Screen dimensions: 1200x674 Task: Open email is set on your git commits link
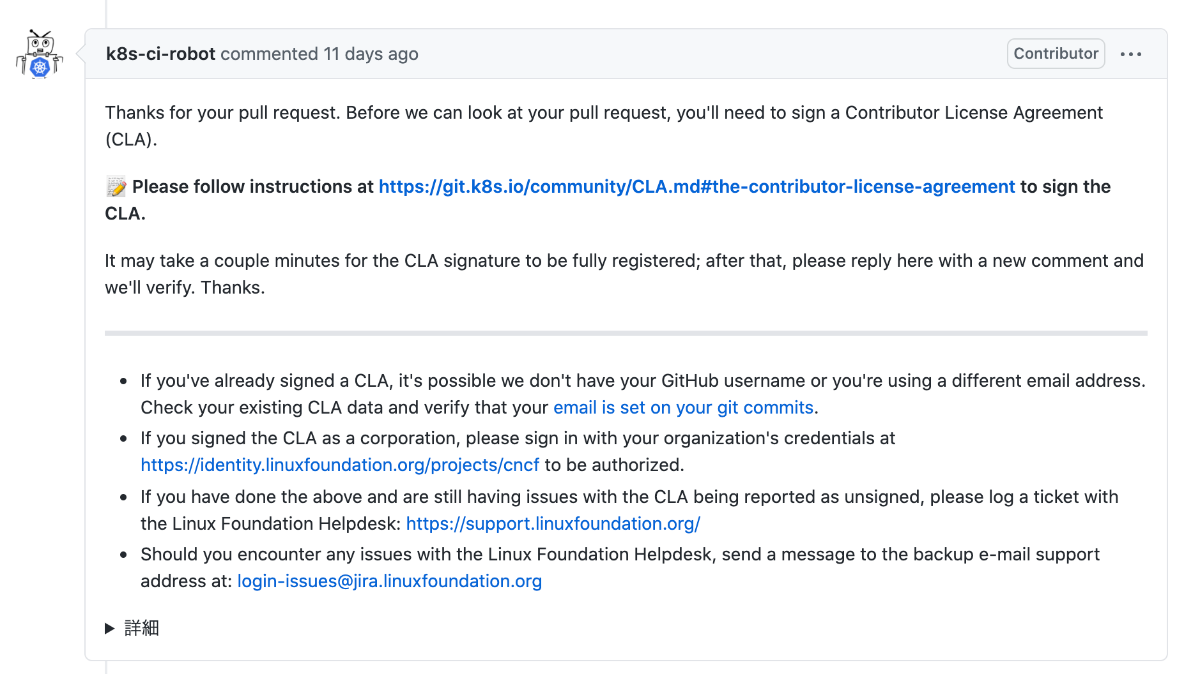684,407
